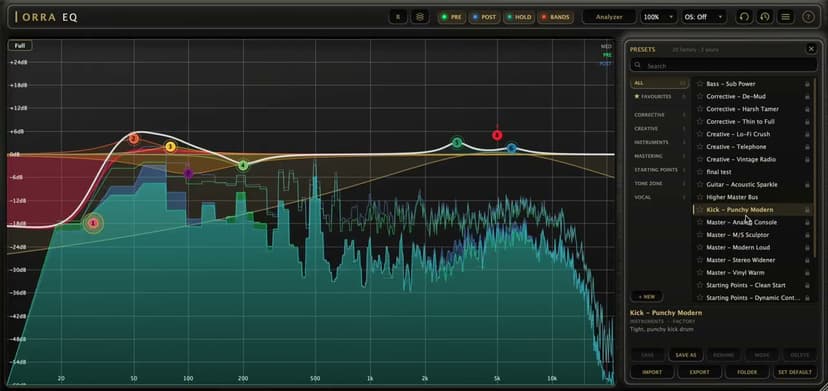Toggle the BANDS display
The image size is (828, 391).
[x=556, y=17]
